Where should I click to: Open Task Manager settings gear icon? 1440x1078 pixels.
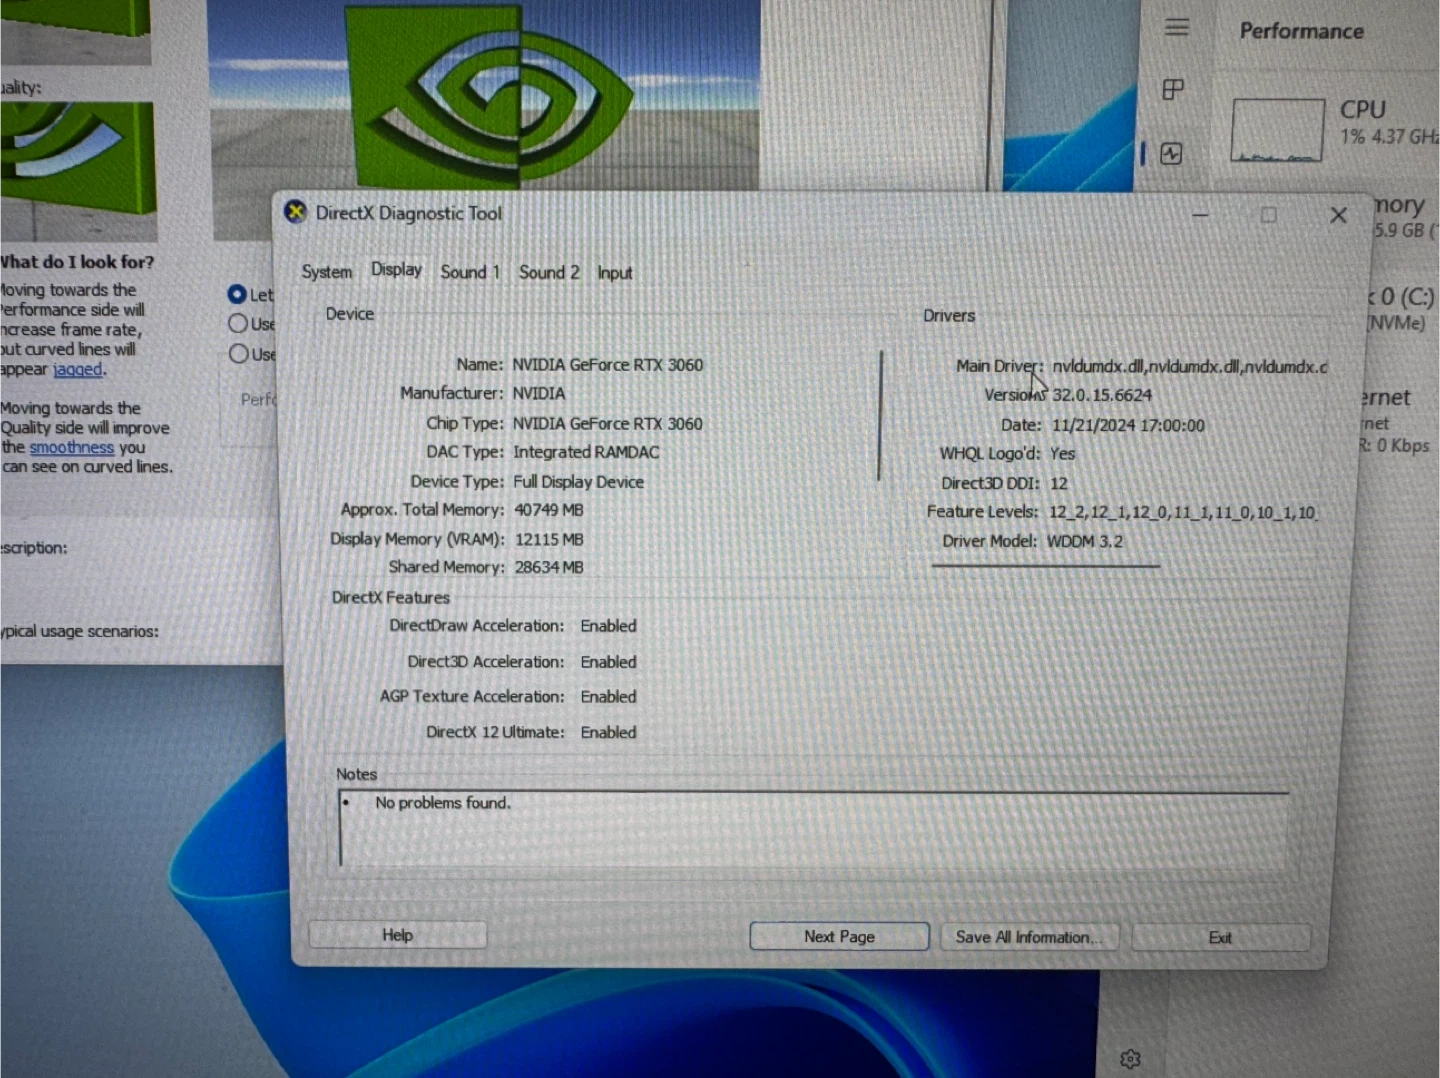(1130, 1059)
